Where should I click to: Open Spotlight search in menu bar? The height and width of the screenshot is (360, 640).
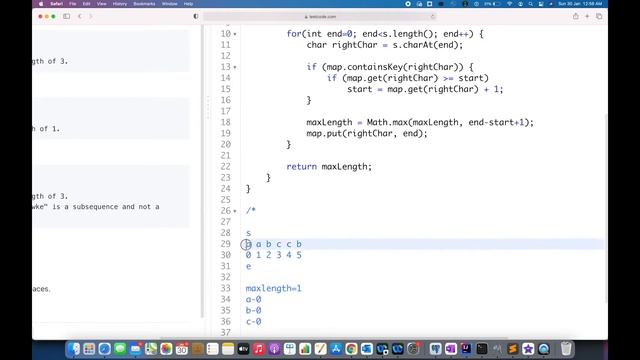[x=531, y=4]
